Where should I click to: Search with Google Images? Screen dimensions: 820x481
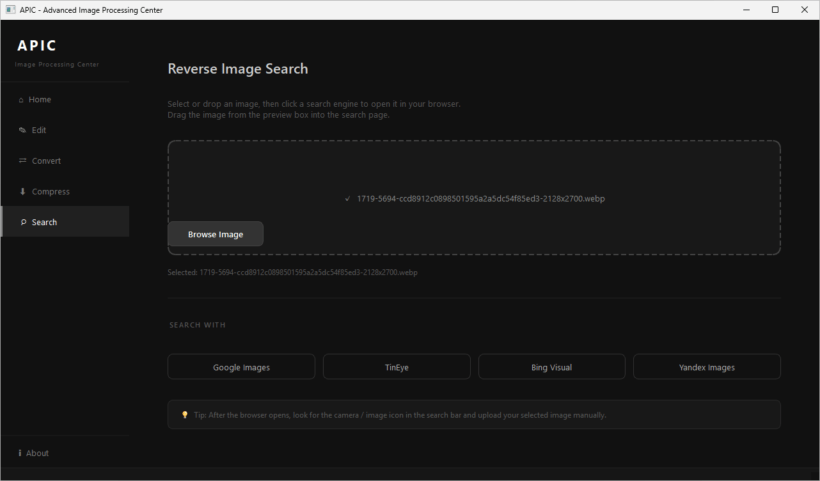241,367
